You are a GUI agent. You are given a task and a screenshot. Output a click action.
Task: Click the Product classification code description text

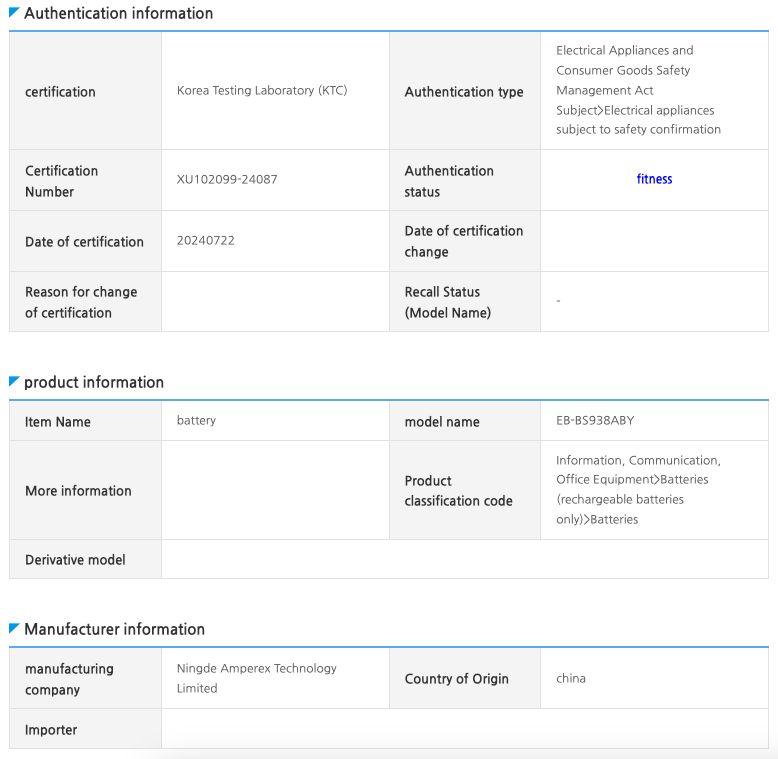coord(638,490)
